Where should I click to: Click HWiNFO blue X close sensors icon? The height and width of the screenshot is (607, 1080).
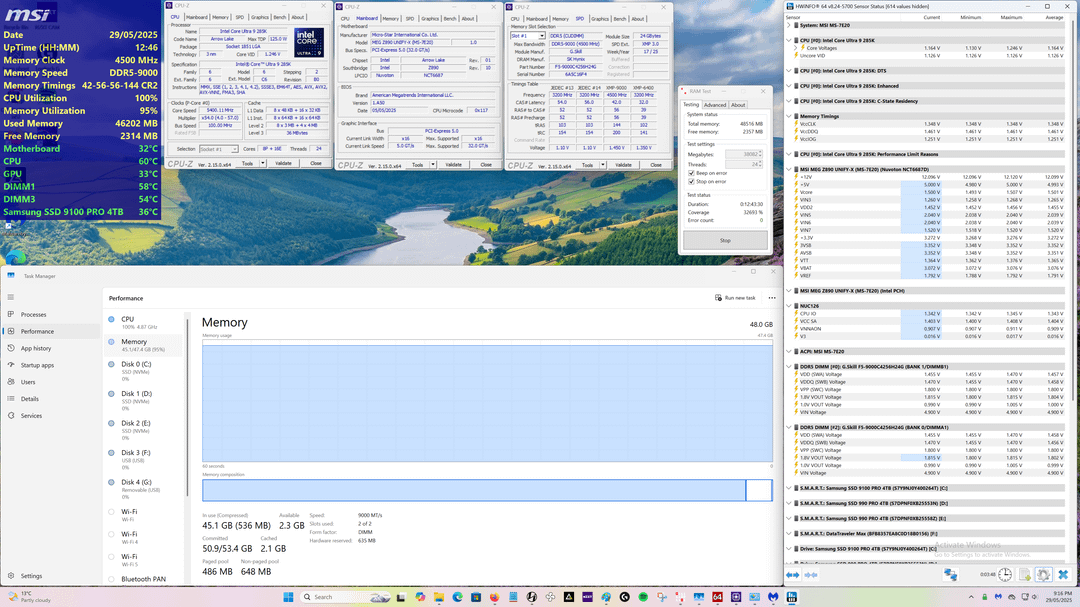1063,575
